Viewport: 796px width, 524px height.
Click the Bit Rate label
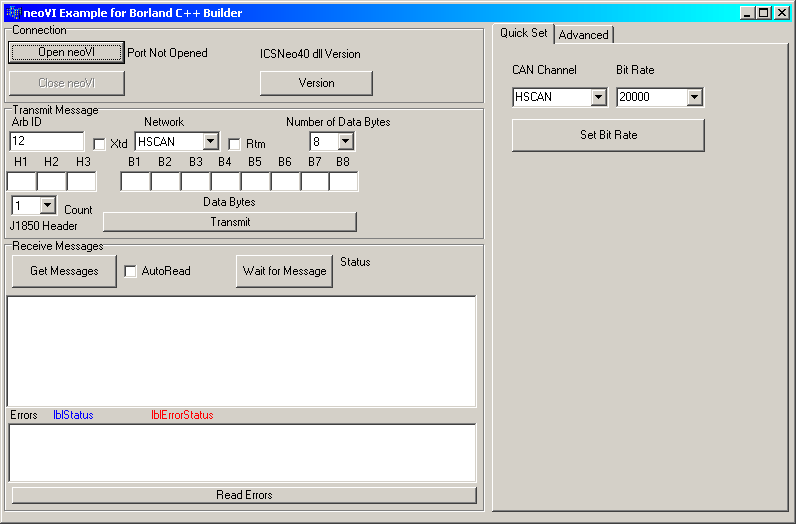(x=635, y=70)
